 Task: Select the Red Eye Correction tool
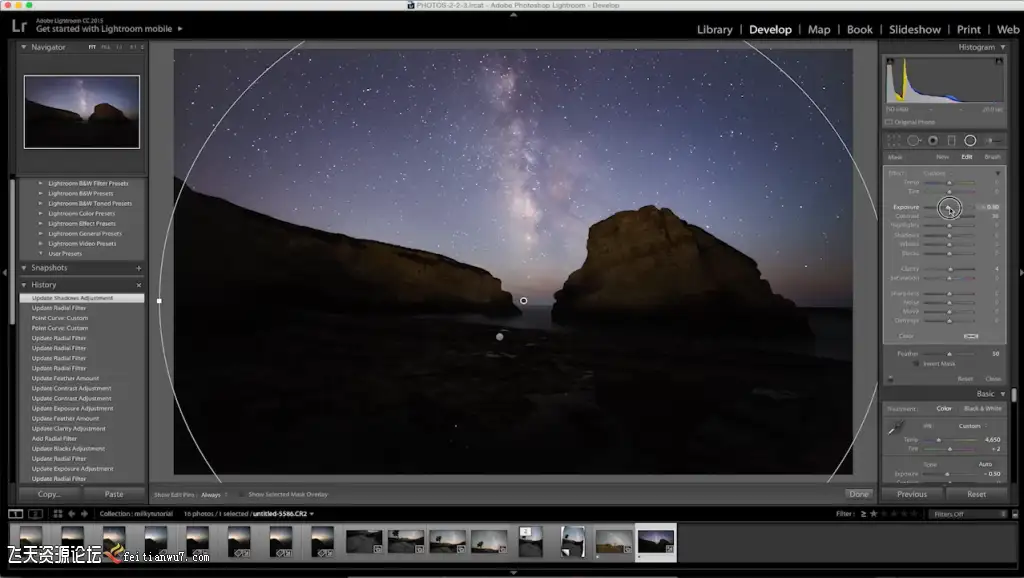(x=933, y=140)
